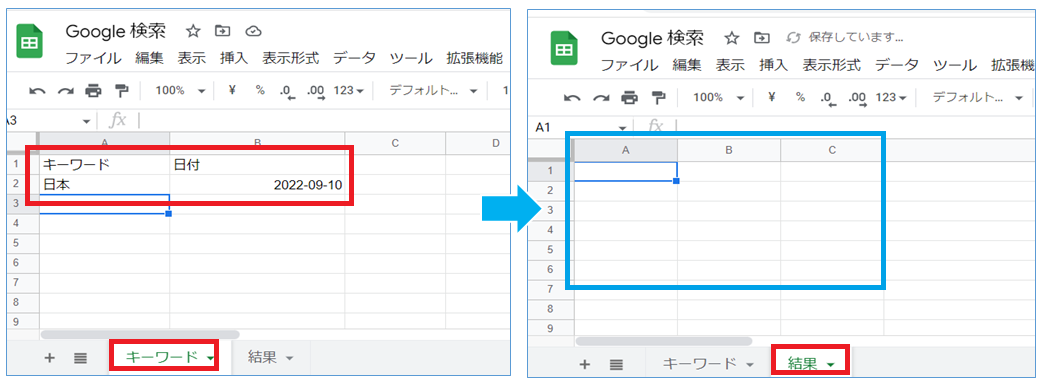The height and width of the screenshot is (391, 1057).
Task: Open the デフォルト font dropdown in the right window
Action: 977,97
